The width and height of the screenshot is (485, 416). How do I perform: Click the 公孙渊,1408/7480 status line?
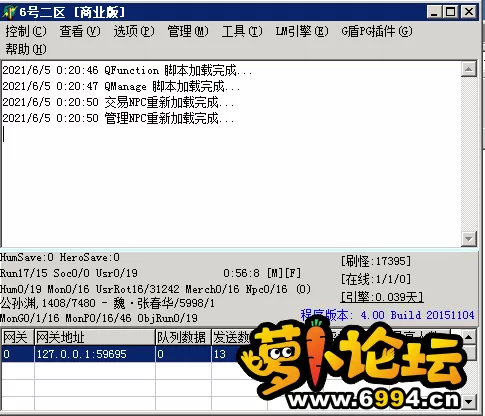107,303
